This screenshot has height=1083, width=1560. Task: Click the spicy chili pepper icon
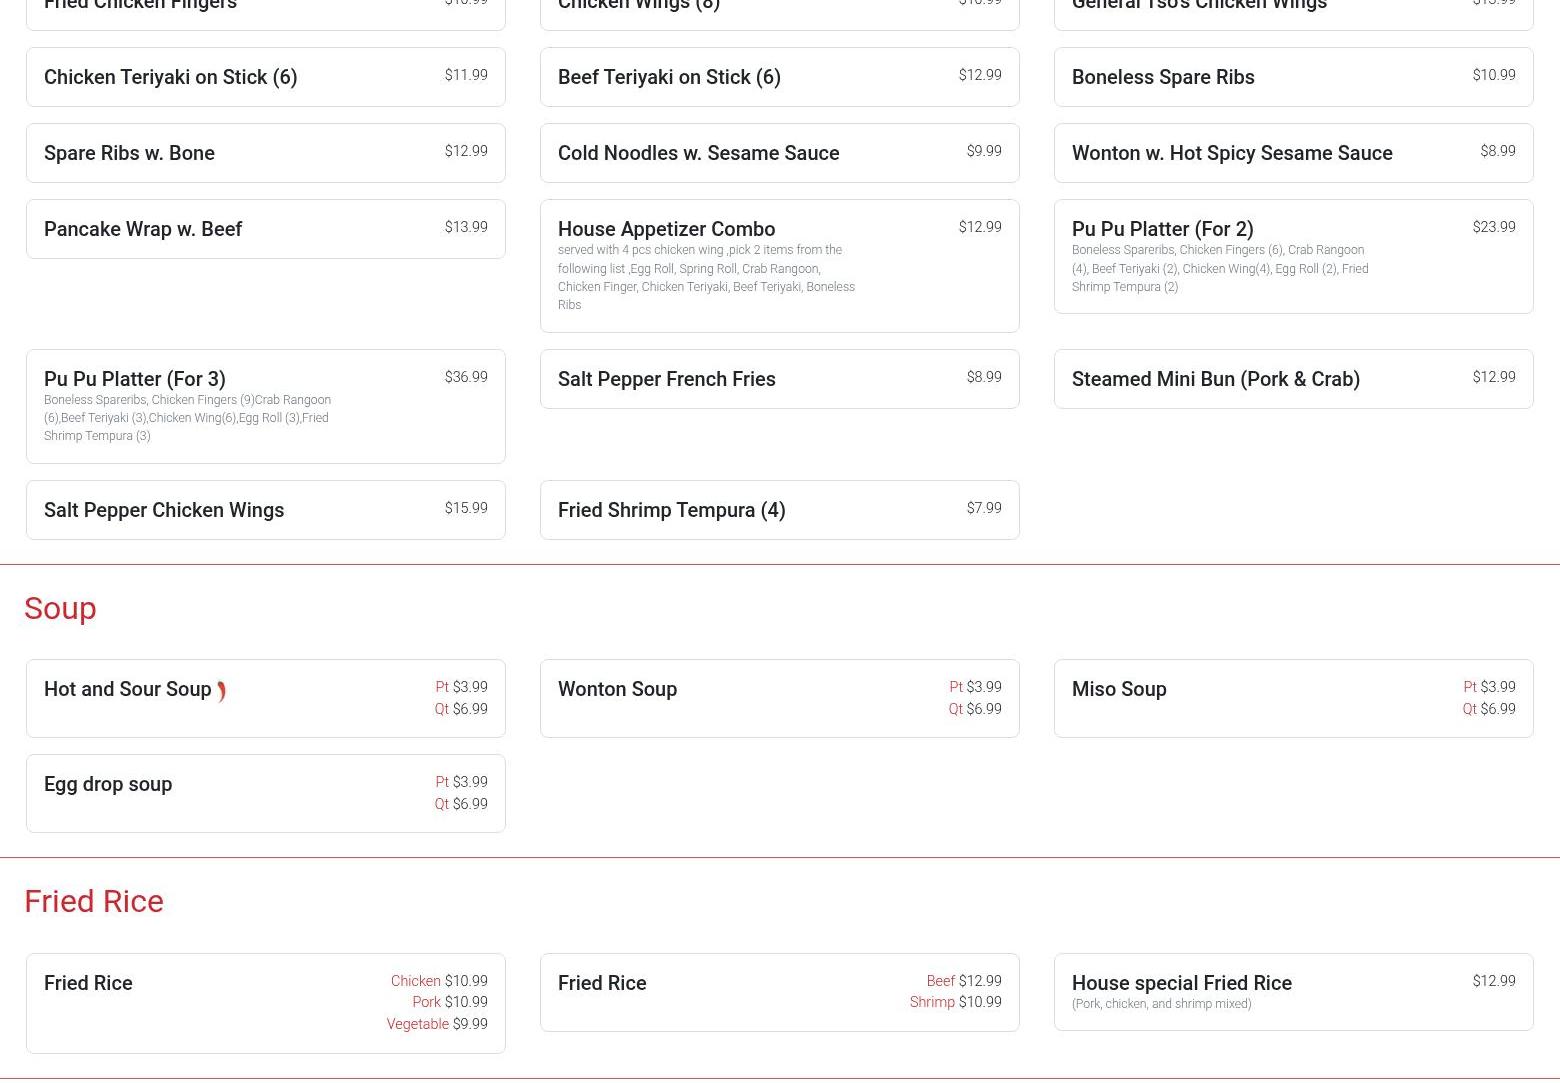click(221, 691)
